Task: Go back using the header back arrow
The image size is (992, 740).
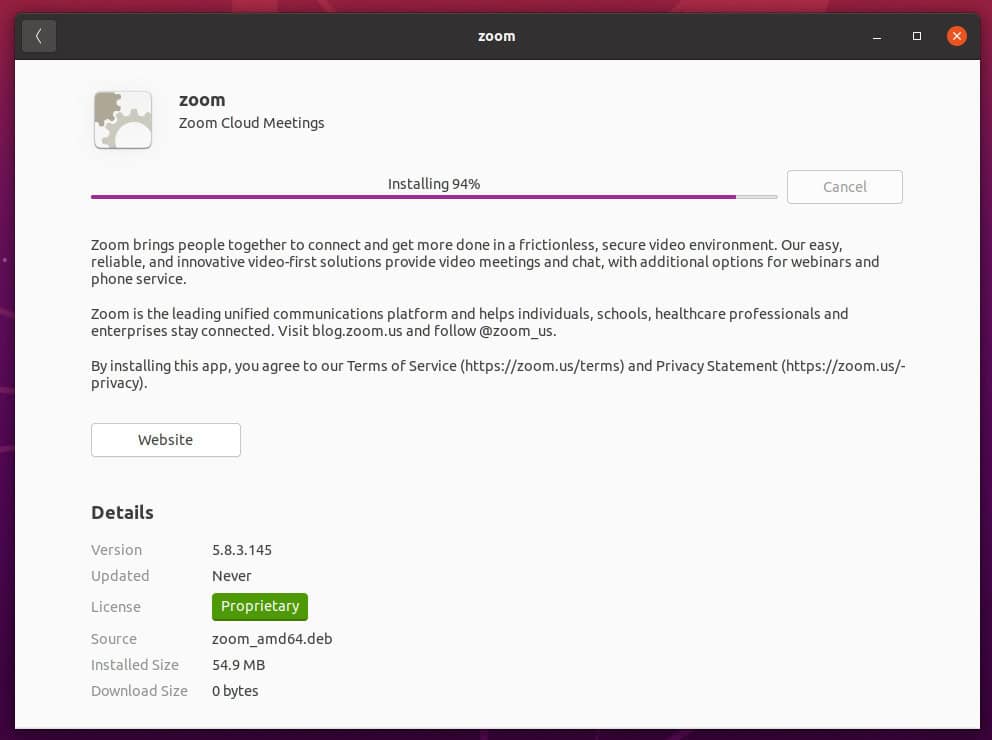Action: [39, 36]
